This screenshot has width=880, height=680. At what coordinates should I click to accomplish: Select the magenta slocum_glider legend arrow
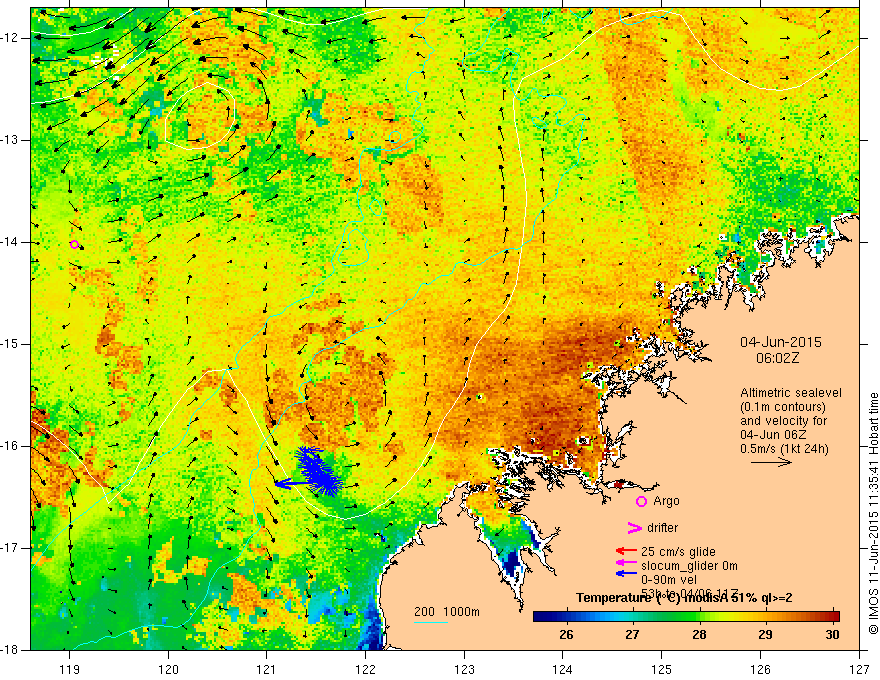click(x=626, y=563)
